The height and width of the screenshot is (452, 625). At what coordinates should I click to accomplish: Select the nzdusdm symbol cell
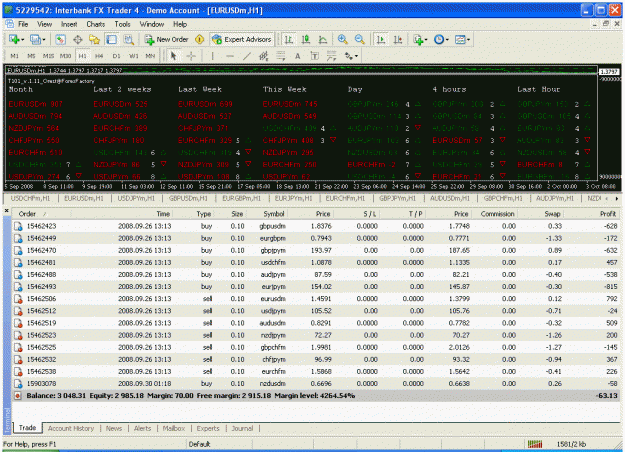(x=273, y=384)
